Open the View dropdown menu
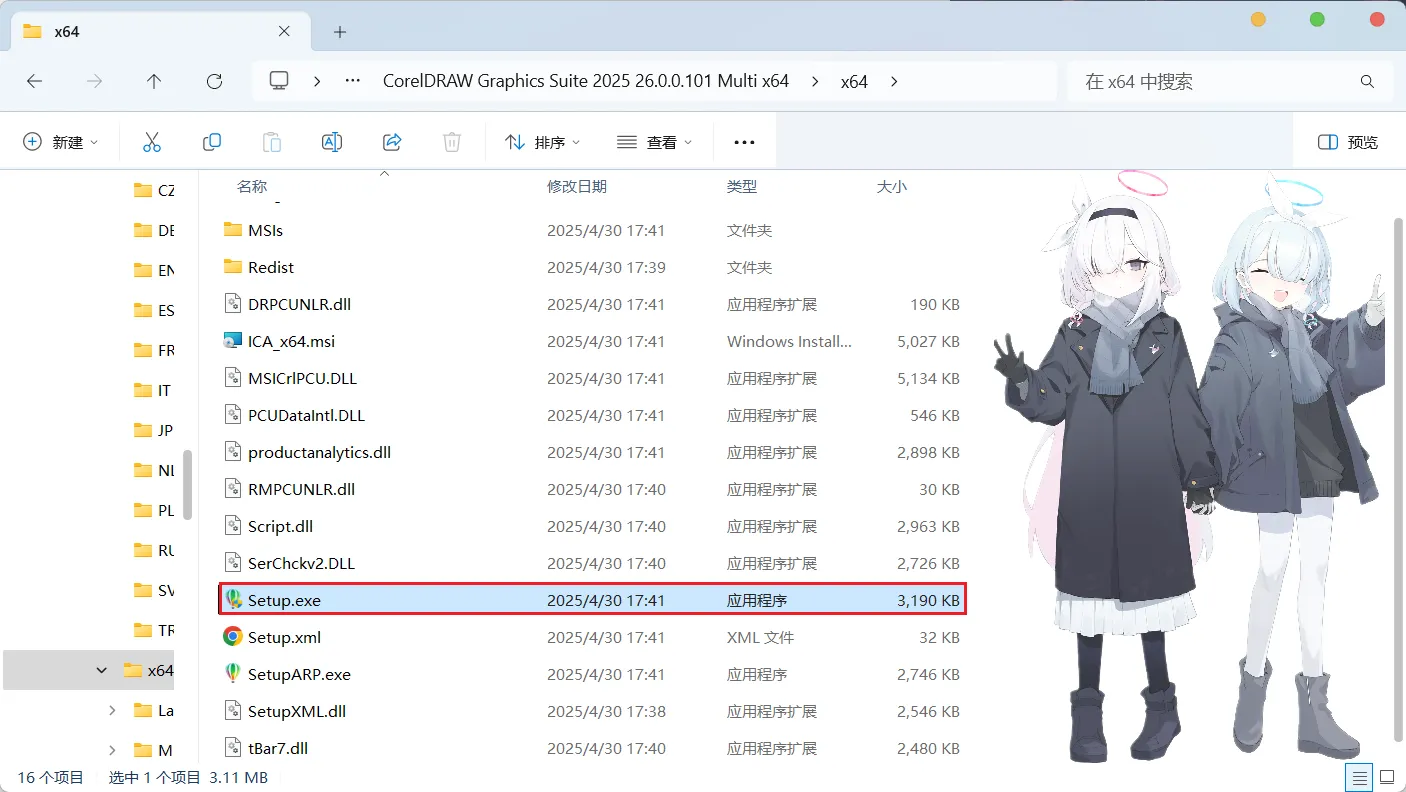This screenshot has width=1406, height=792. click(654, 142)
